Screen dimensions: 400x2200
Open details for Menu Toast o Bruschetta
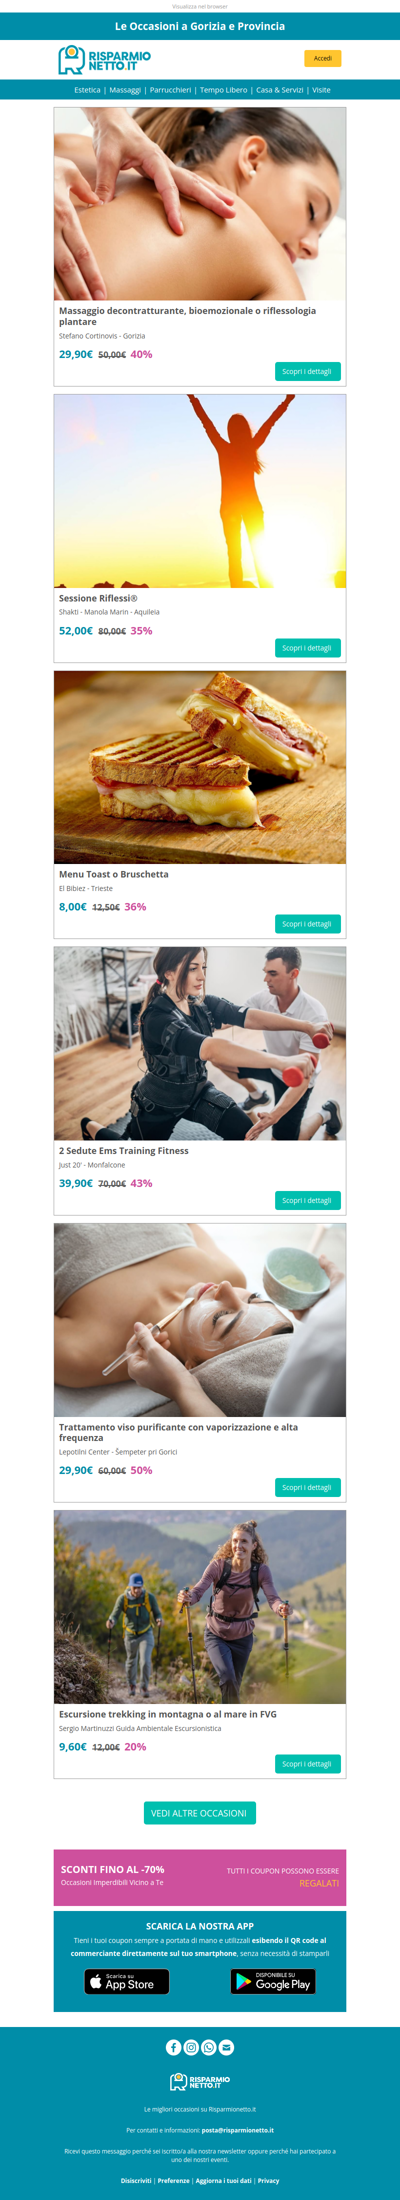[x=308, y=924]
